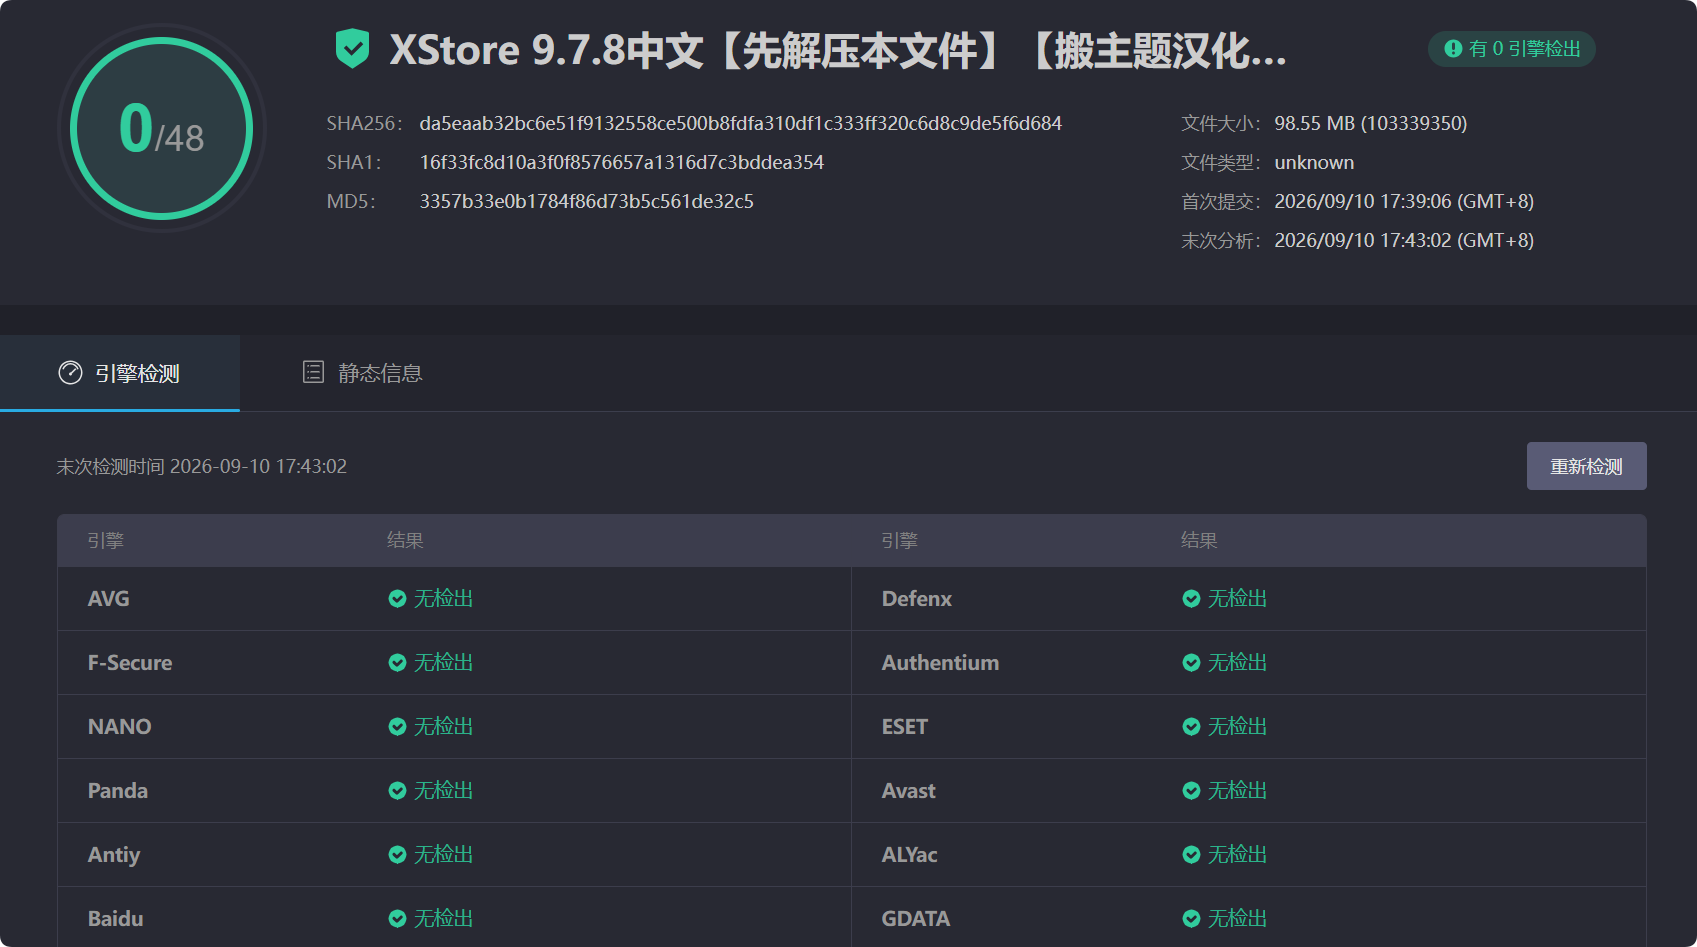Click the 无检出 result for ESET
This screenshot has height=947, width=1697.
click(1237, 727)
